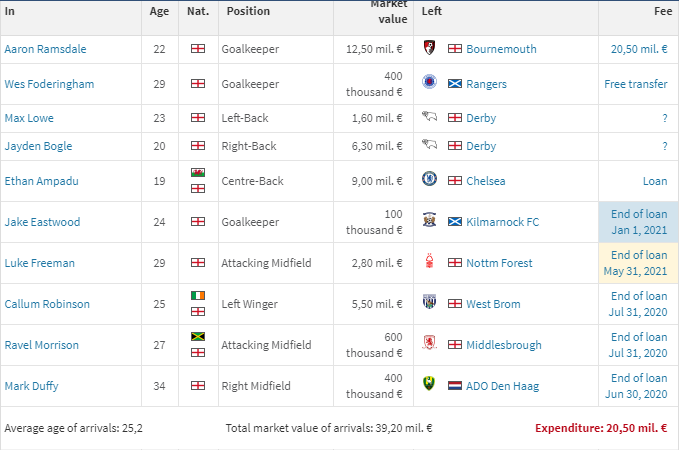Image resolution: width=679 pixels, height=450 pixels.
Task: Select the Jayden Bogle player link
Action: [38, 146]
